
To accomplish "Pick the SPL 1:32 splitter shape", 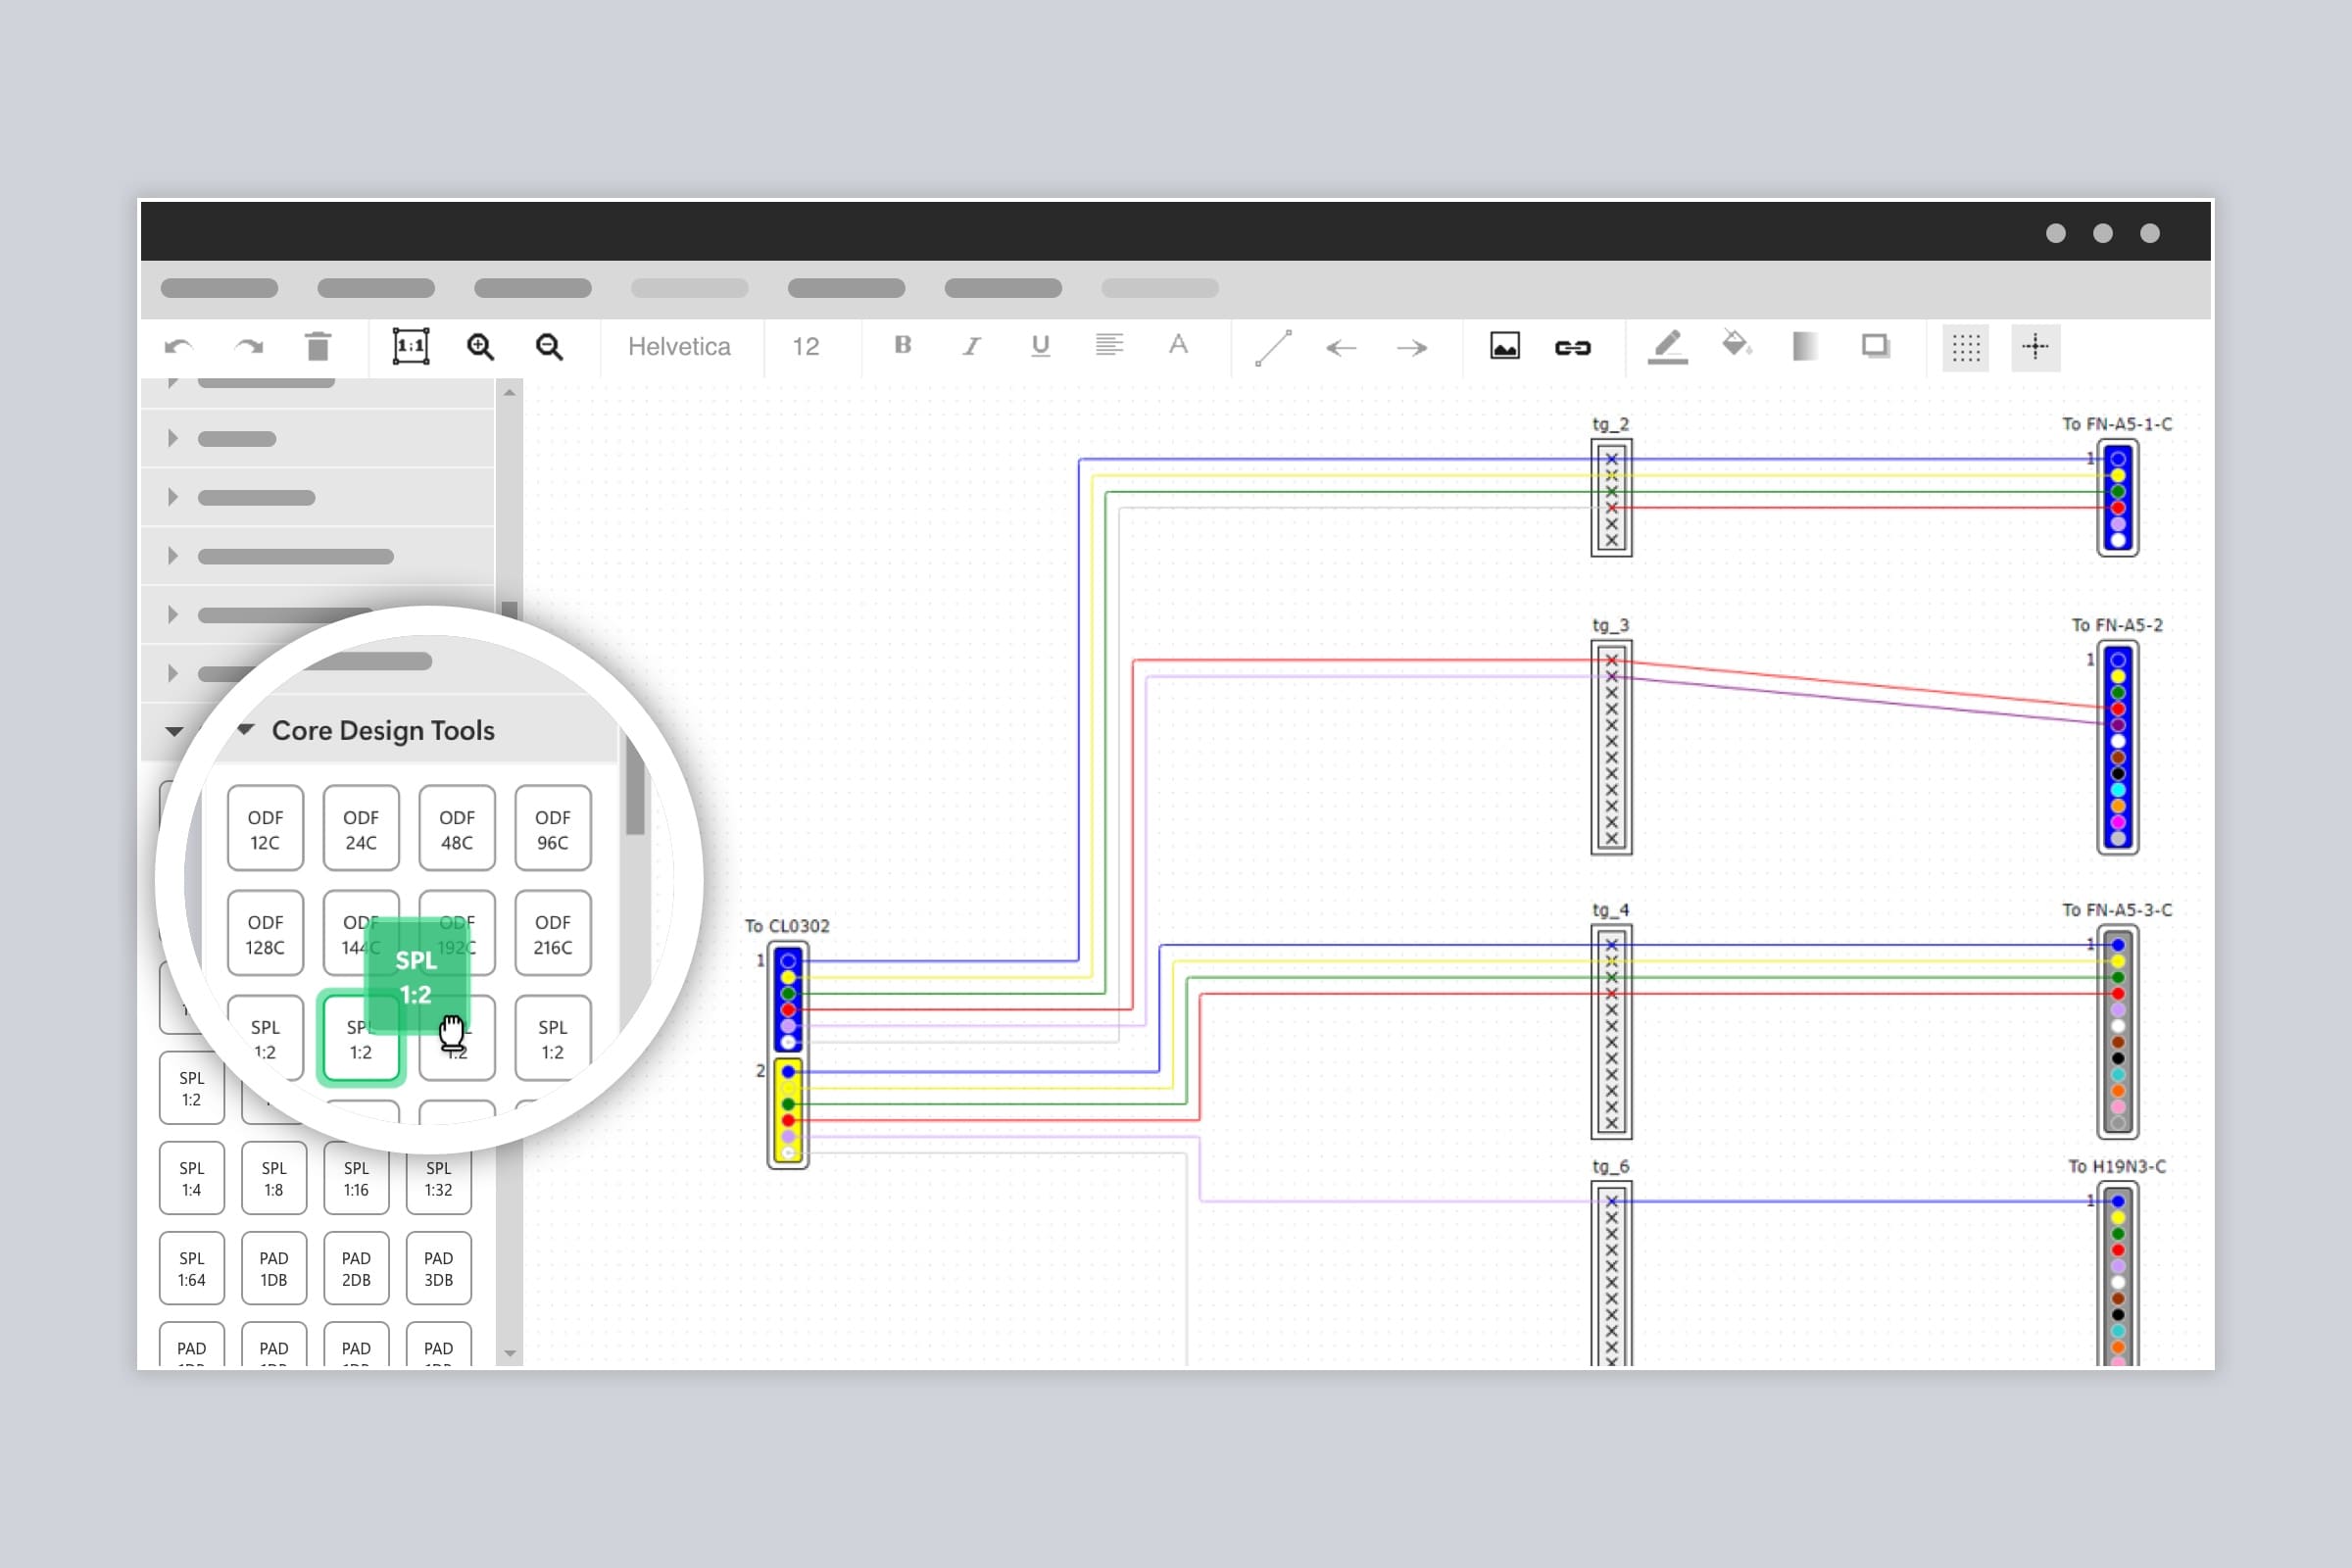I will click(x=438, y=1178).
